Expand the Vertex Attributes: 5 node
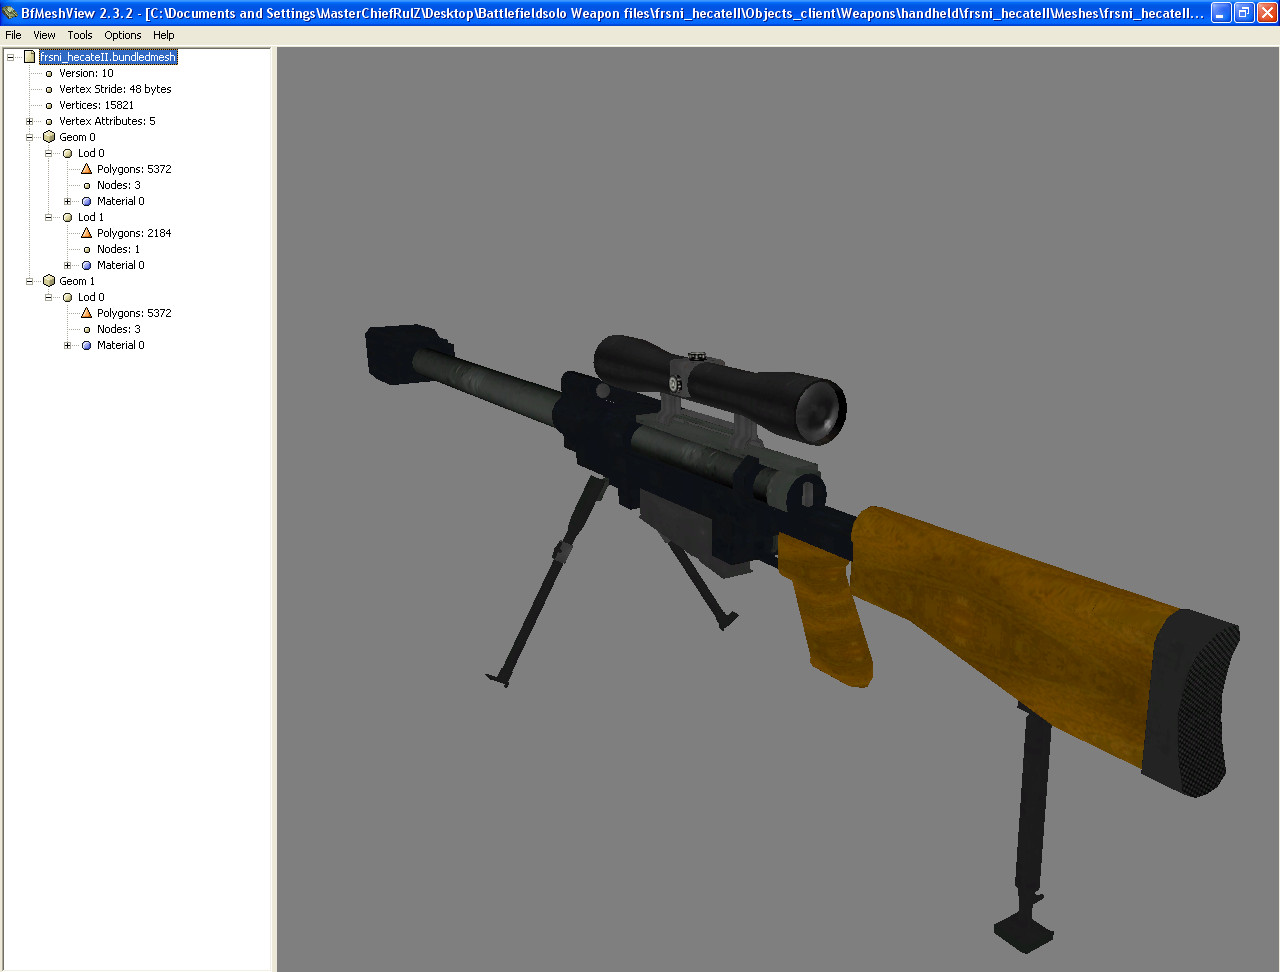 pyautogui.click(x=29, y=121)
